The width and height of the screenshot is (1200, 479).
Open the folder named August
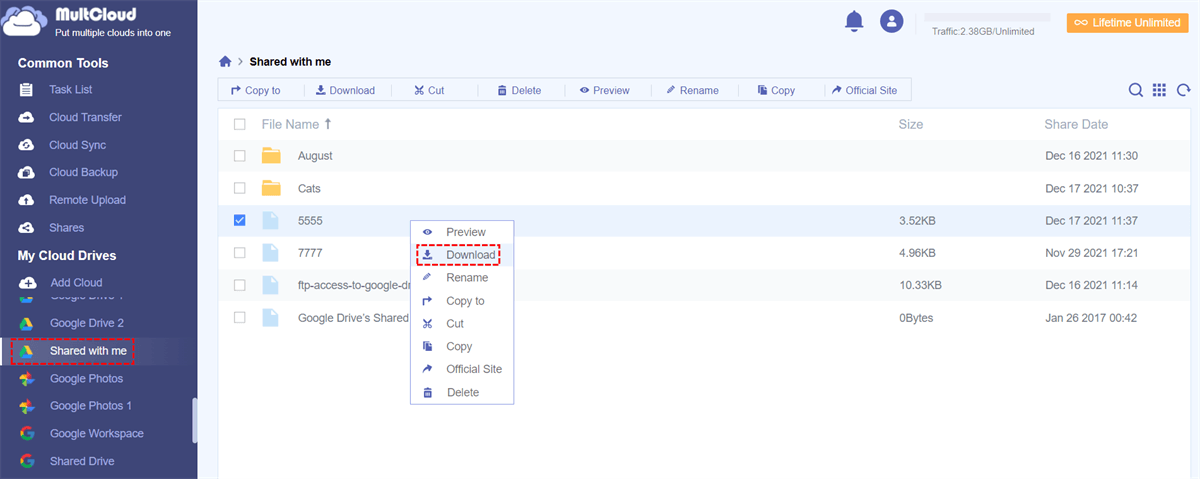[315, 156]
